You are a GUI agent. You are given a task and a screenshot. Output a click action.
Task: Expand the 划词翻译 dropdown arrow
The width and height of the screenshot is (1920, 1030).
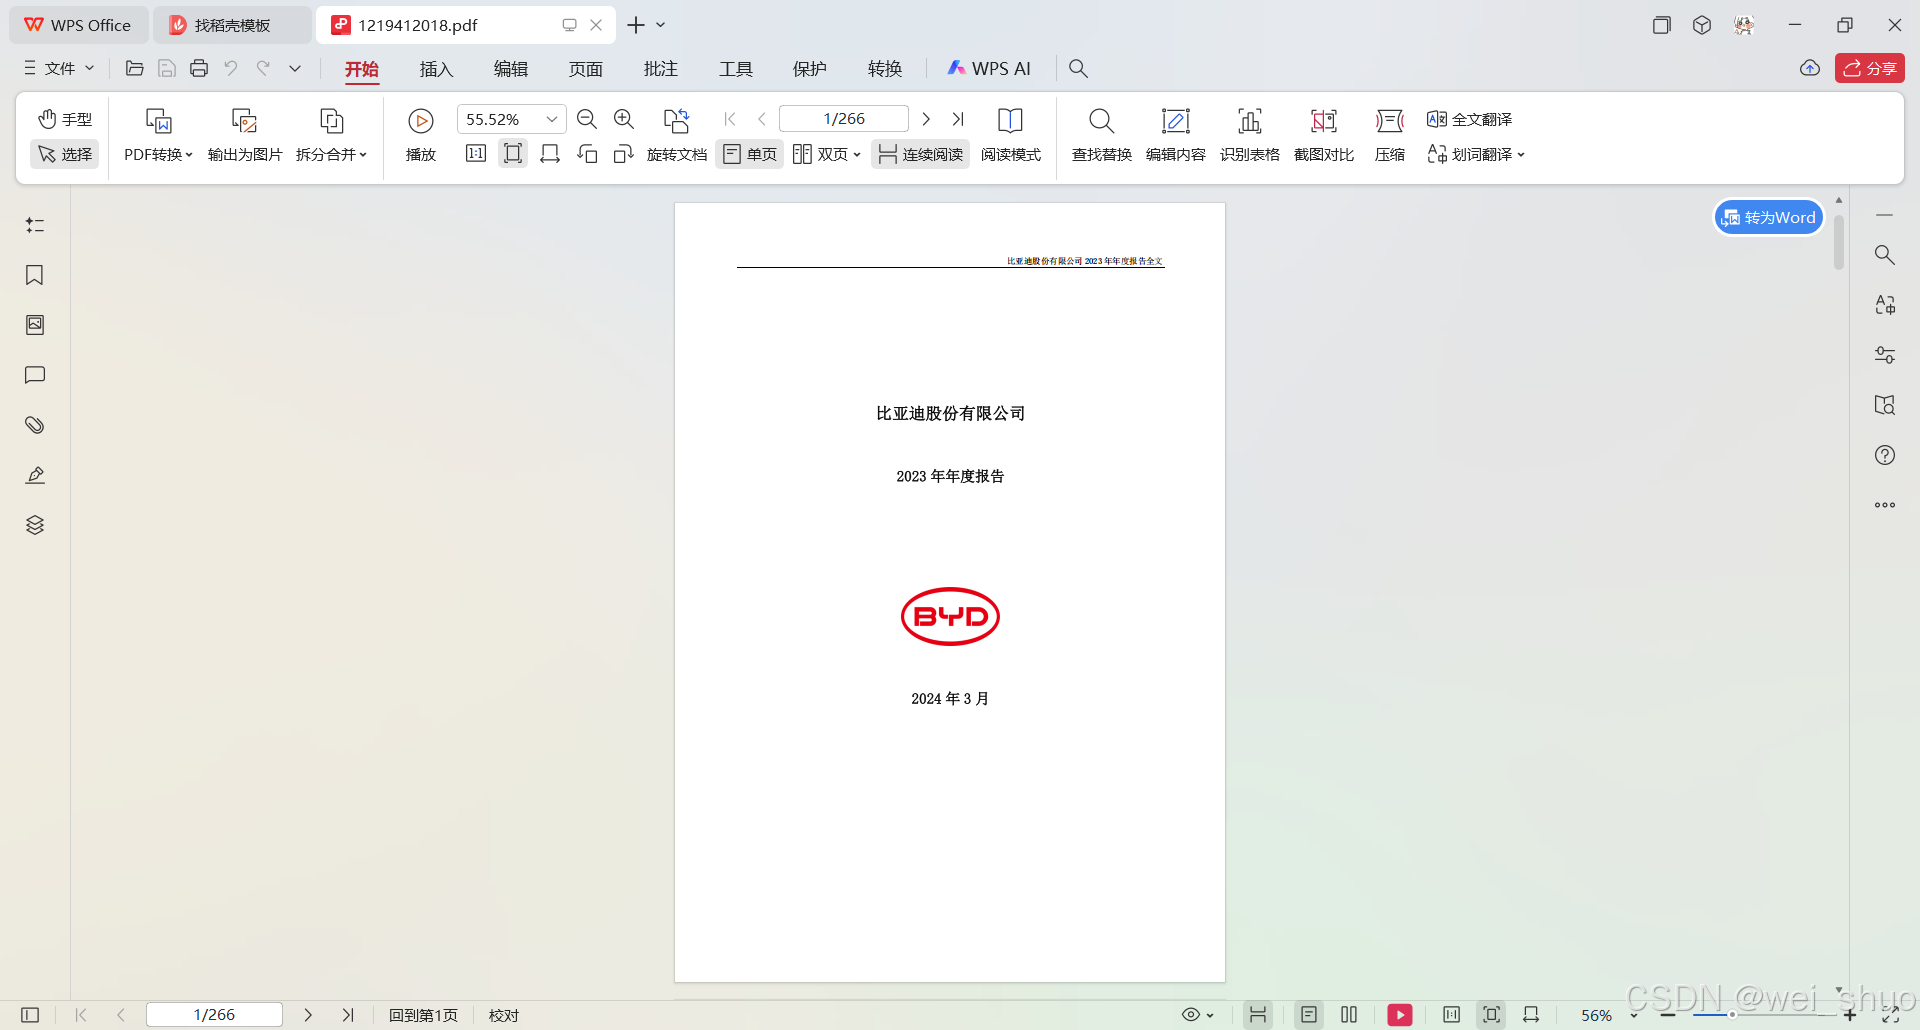pyautogui.click(x=1521, y=155)
